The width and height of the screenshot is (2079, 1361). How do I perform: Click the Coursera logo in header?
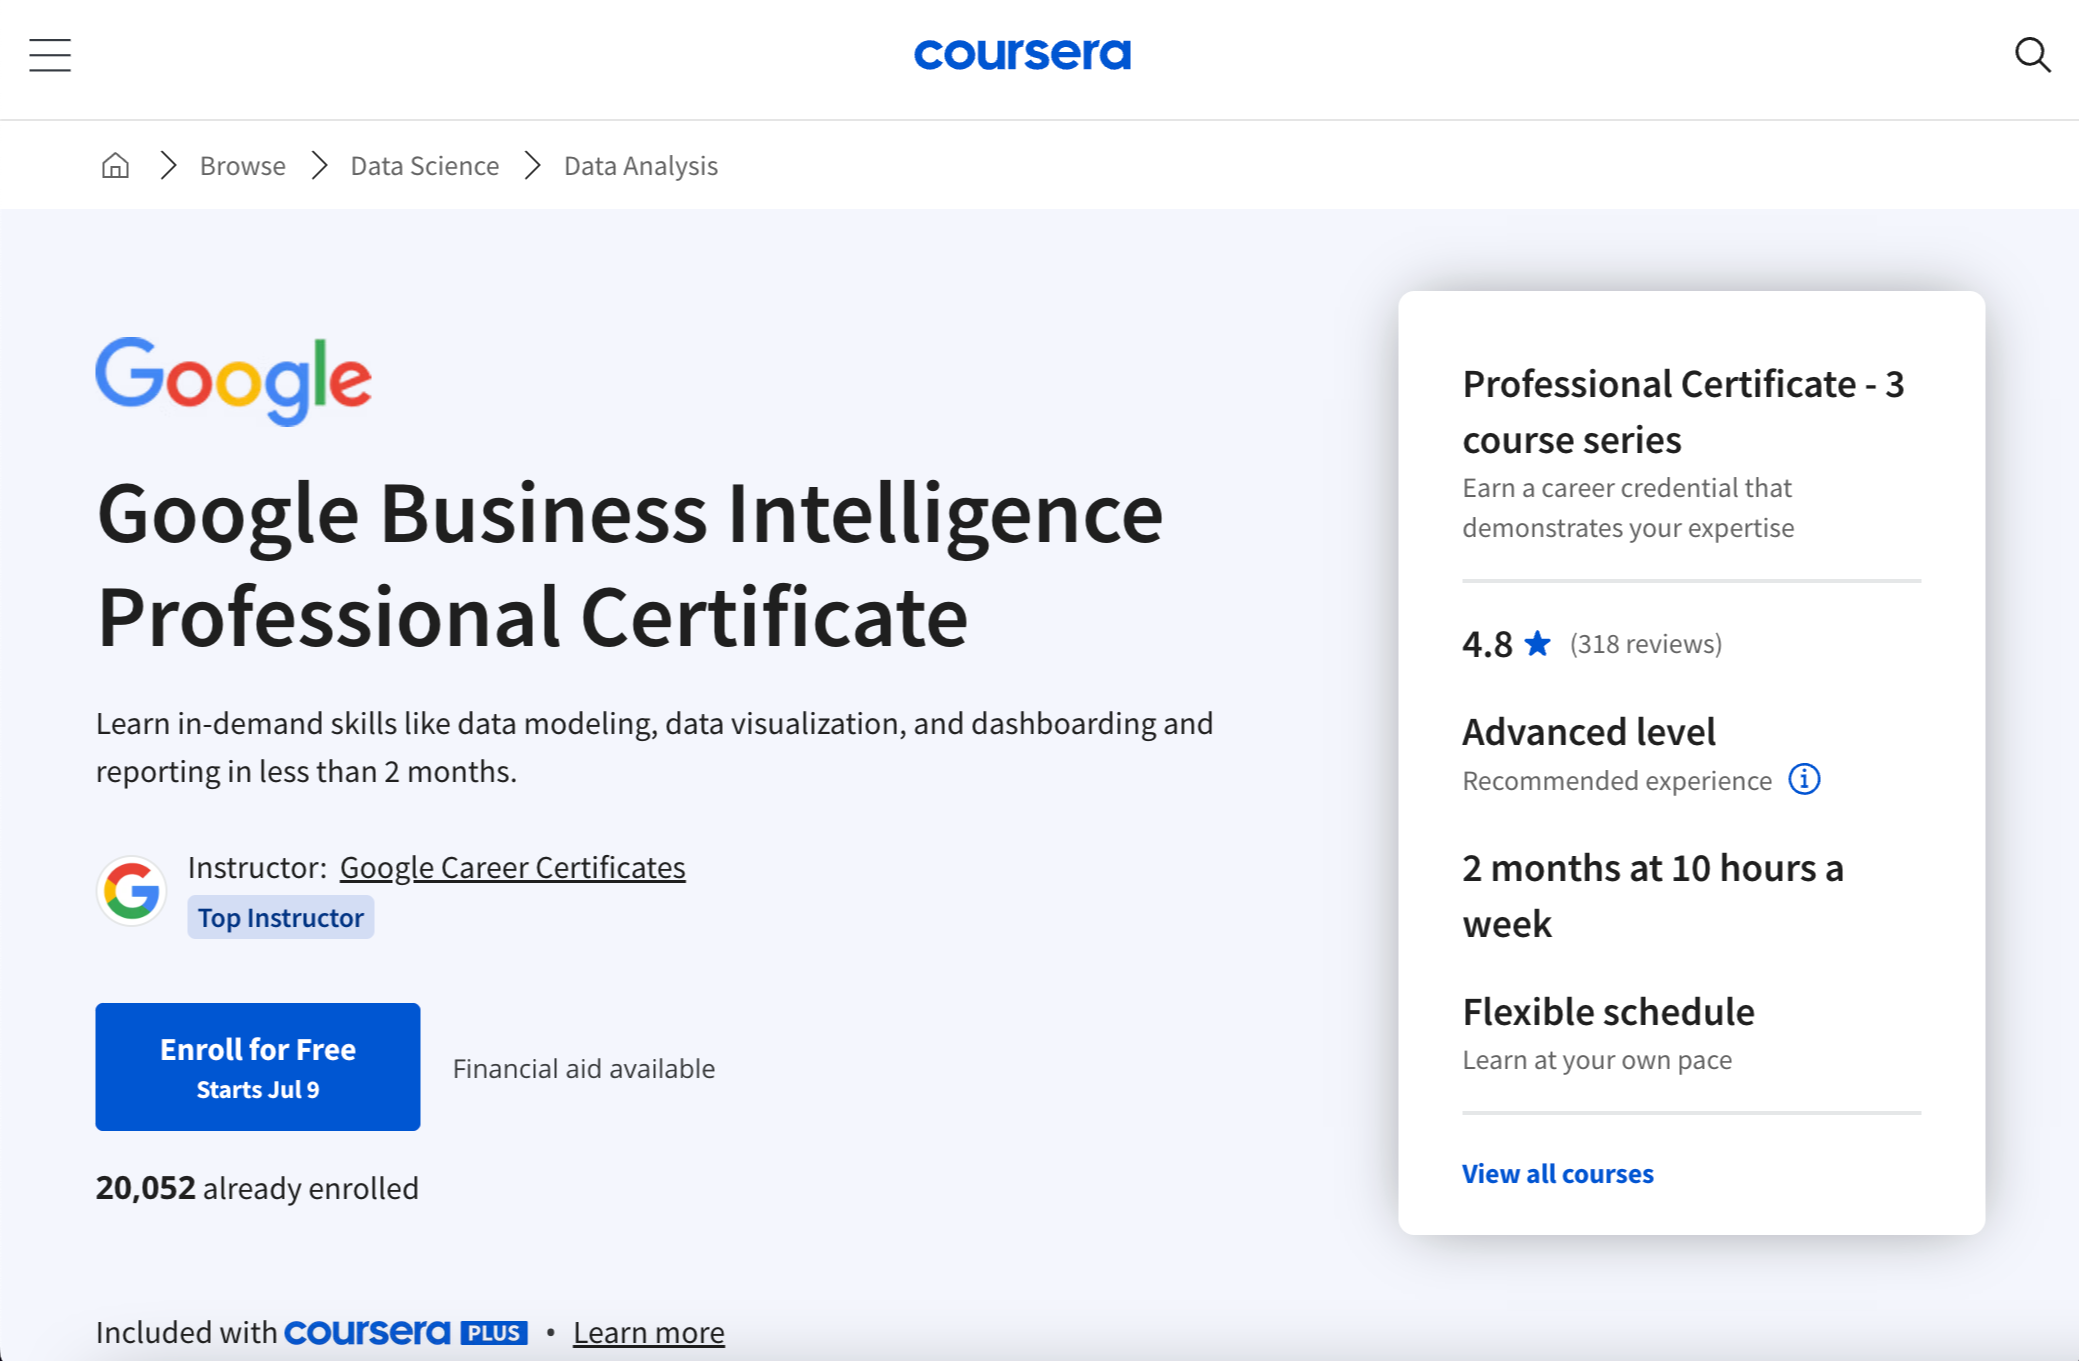(x=1022, y=54)
